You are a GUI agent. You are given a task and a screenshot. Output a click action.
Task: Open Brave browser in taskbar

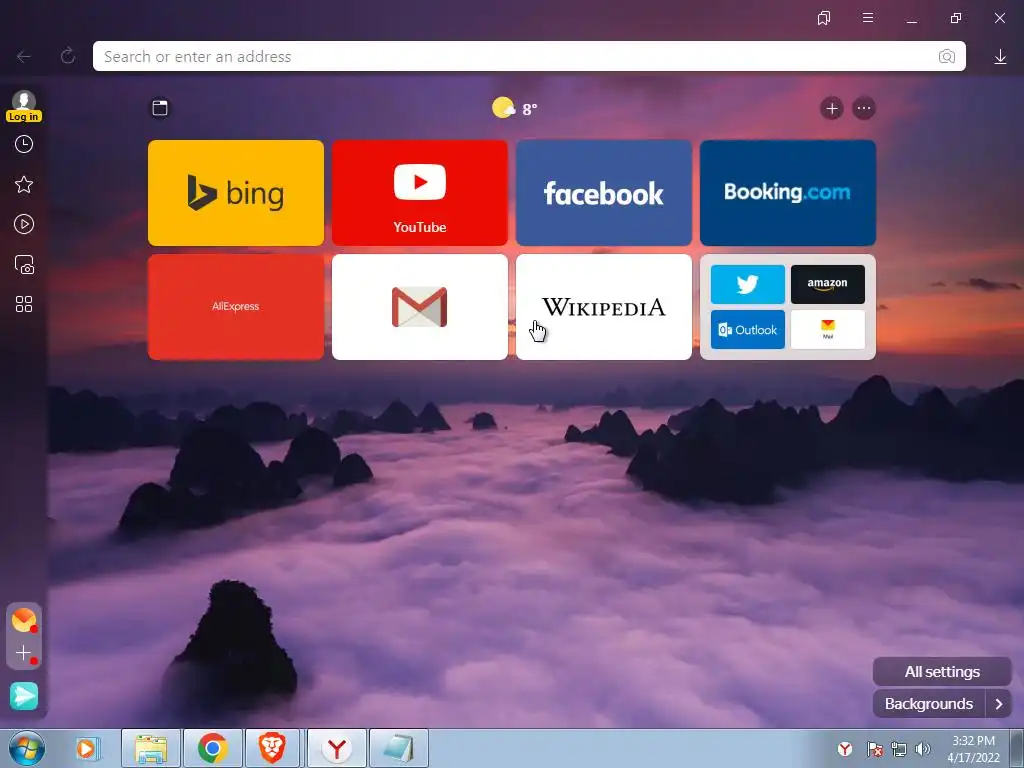[x=272, y=748]
